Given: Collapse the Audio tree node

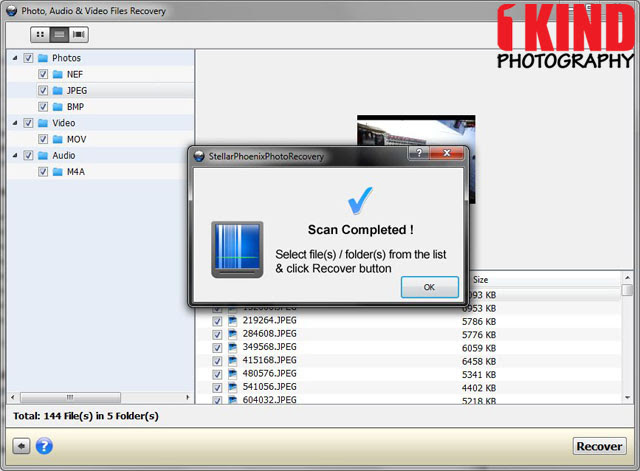Looking at the screenshot, I should coord(15,155).
